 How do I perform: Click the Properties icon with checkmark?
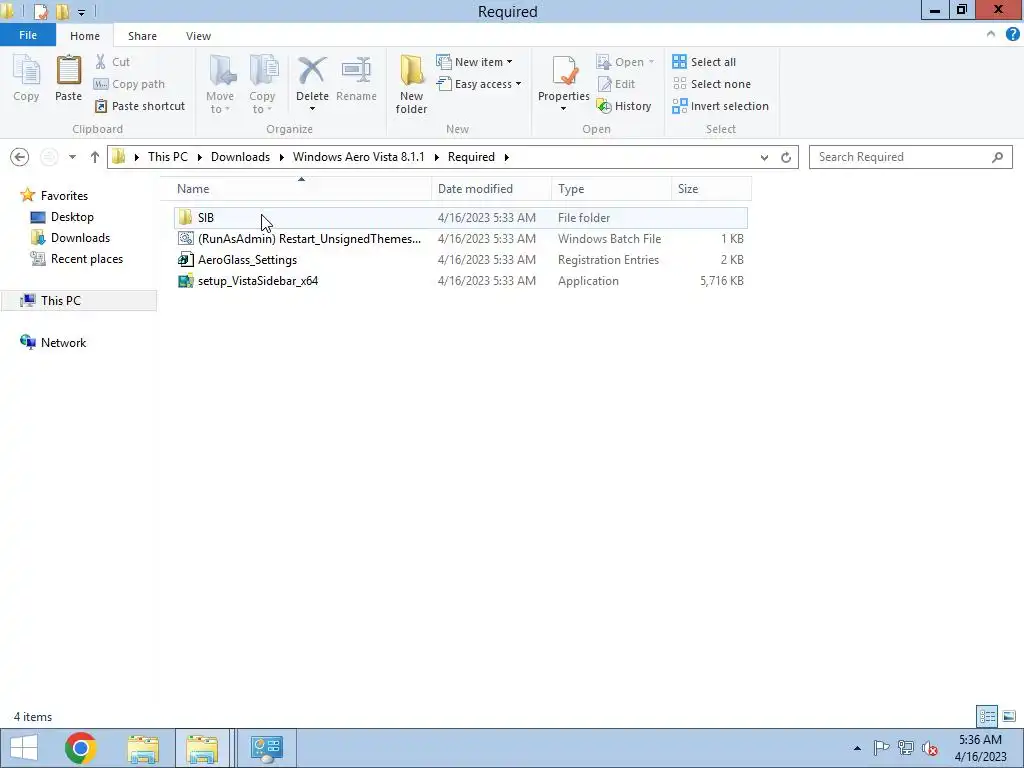tap(564, 71)
